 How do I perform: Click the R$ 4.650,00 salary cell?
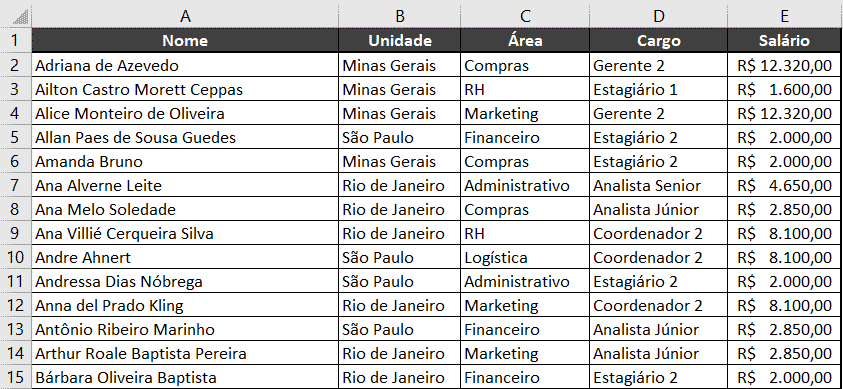point(785,186)
